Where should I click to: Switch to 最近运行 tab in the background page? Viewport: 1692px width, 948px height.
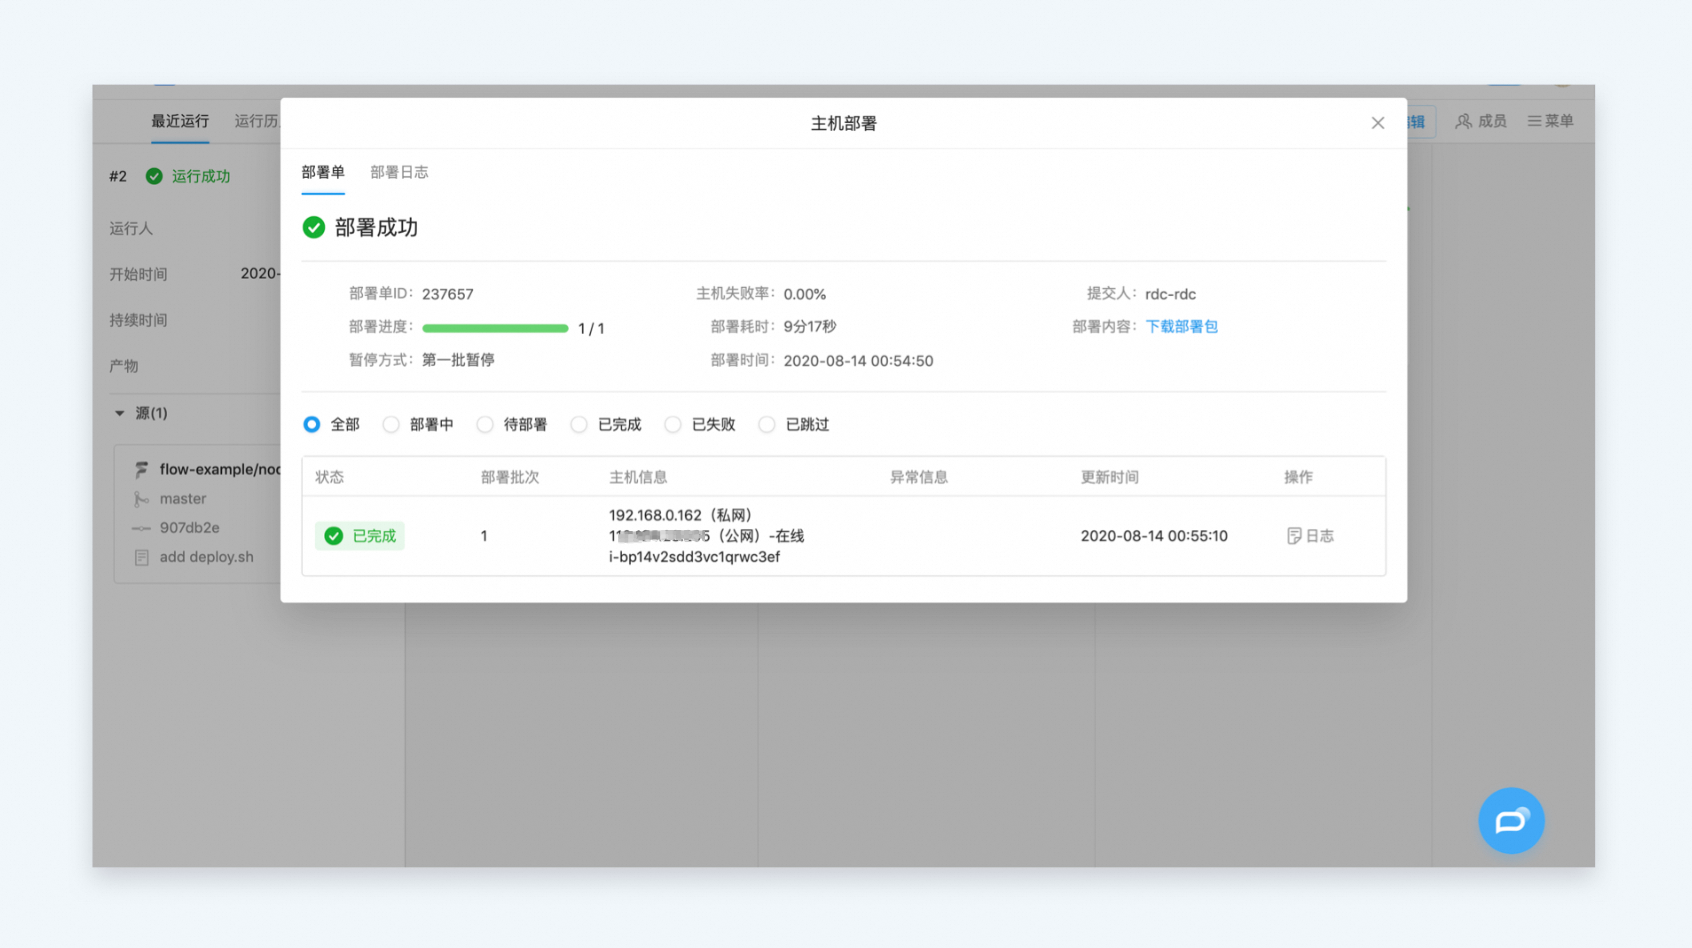click(180, 121)
